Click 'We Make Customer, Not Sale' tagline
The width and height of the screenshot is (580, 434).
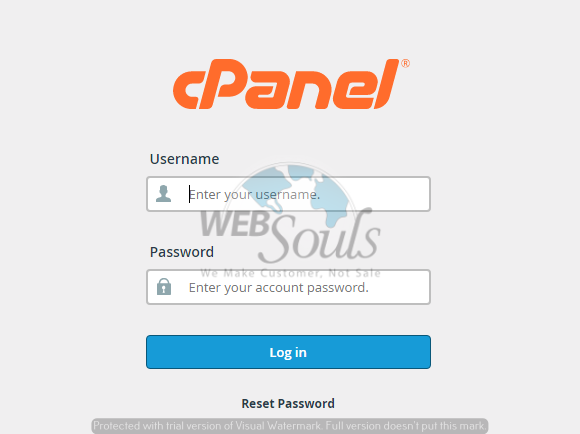290,273
